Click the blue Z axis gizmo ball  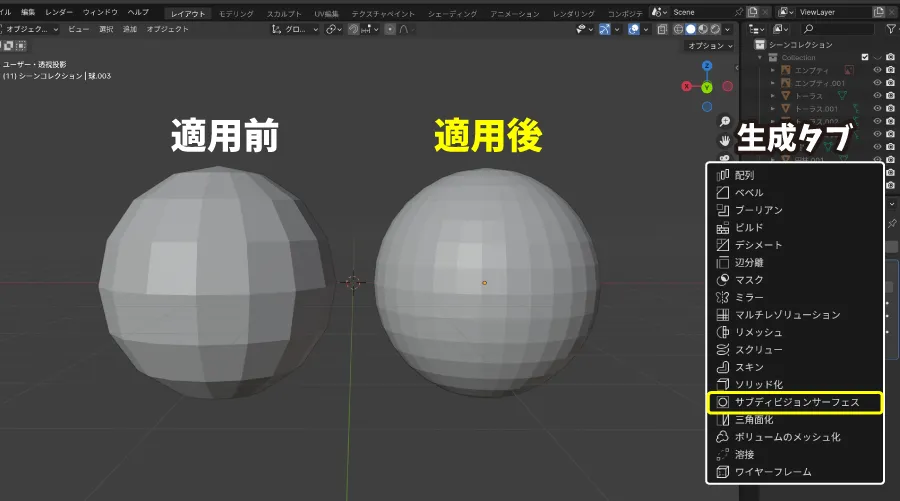point(707,66)
